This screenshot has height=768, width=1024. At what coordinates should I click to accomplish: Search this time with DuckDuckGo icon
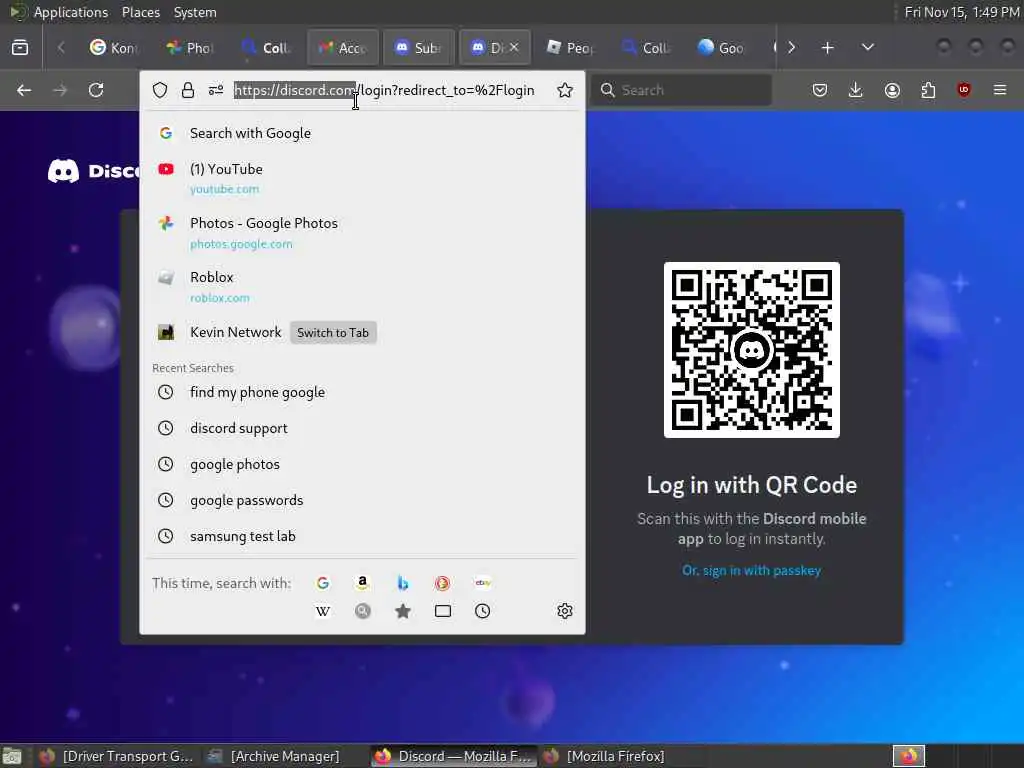tap(443, 583)
